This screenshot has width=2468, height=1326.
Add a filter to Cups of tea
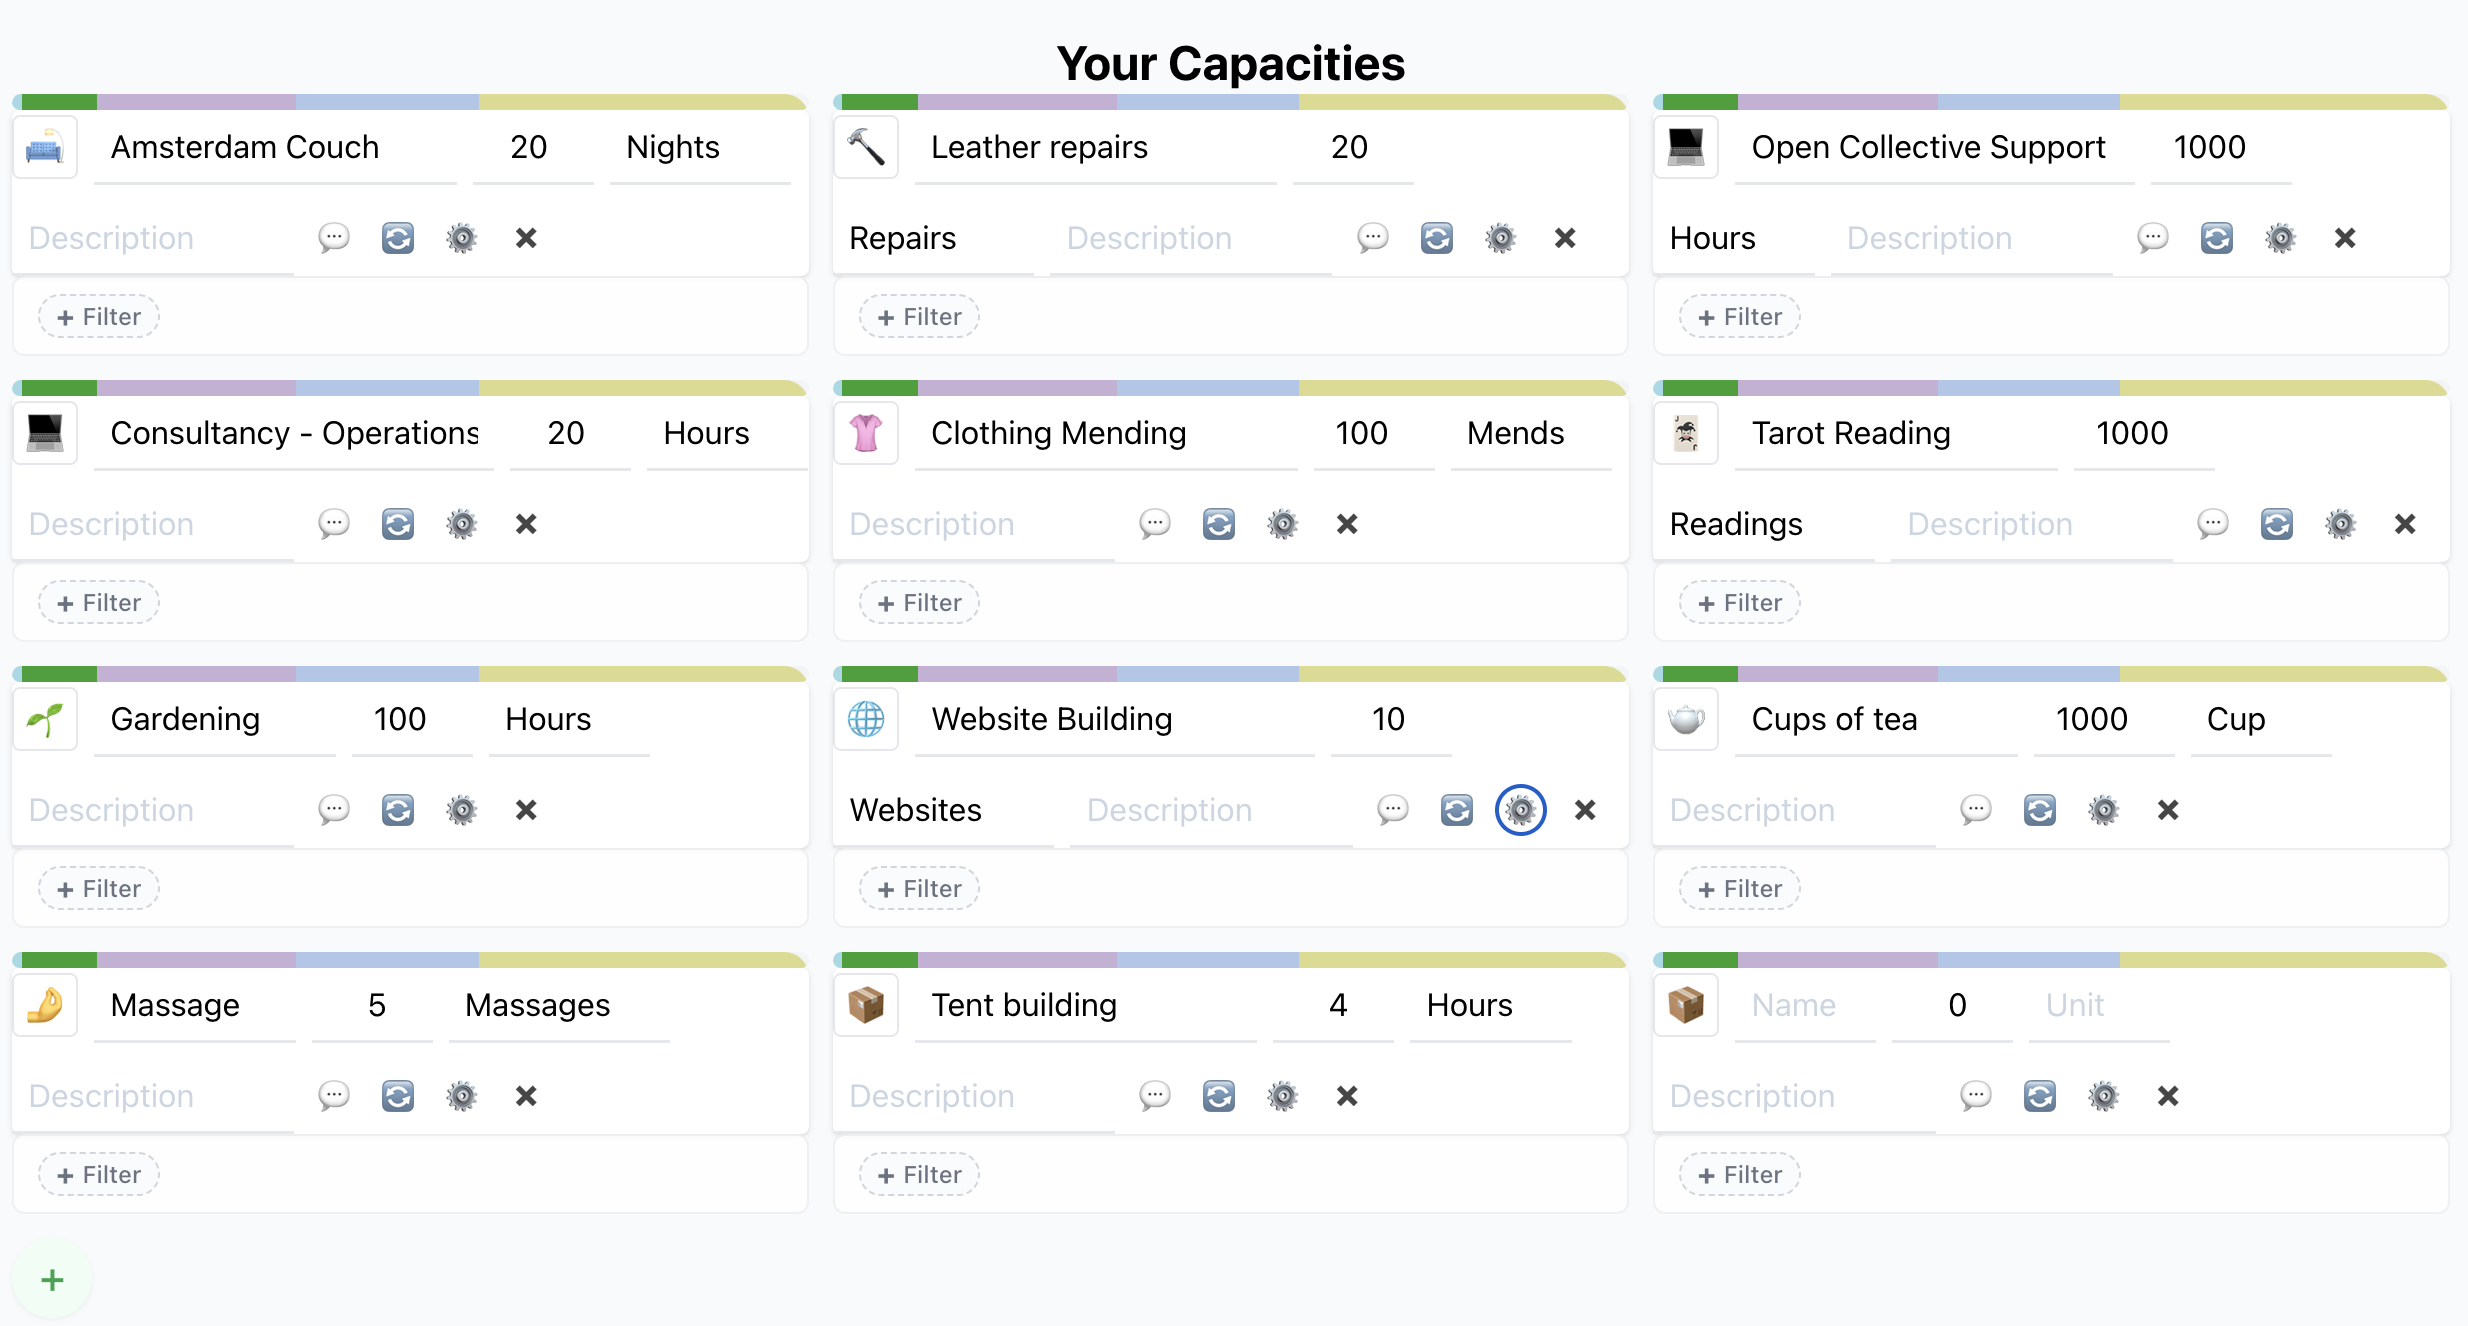pos(1739,889)
